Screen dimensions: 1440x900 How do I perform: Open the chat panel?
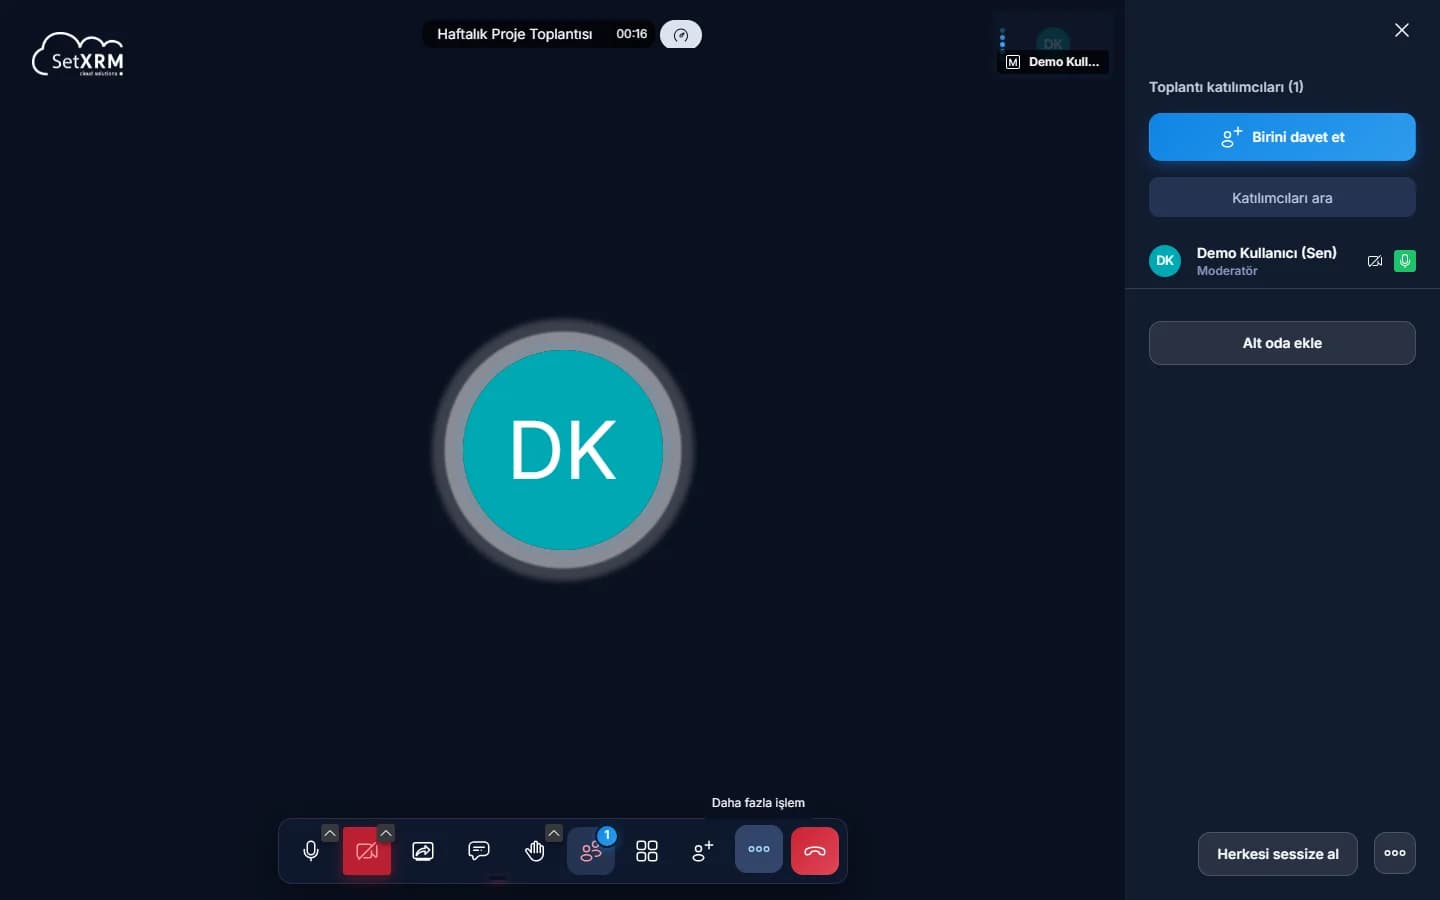[x=479, y=851]
